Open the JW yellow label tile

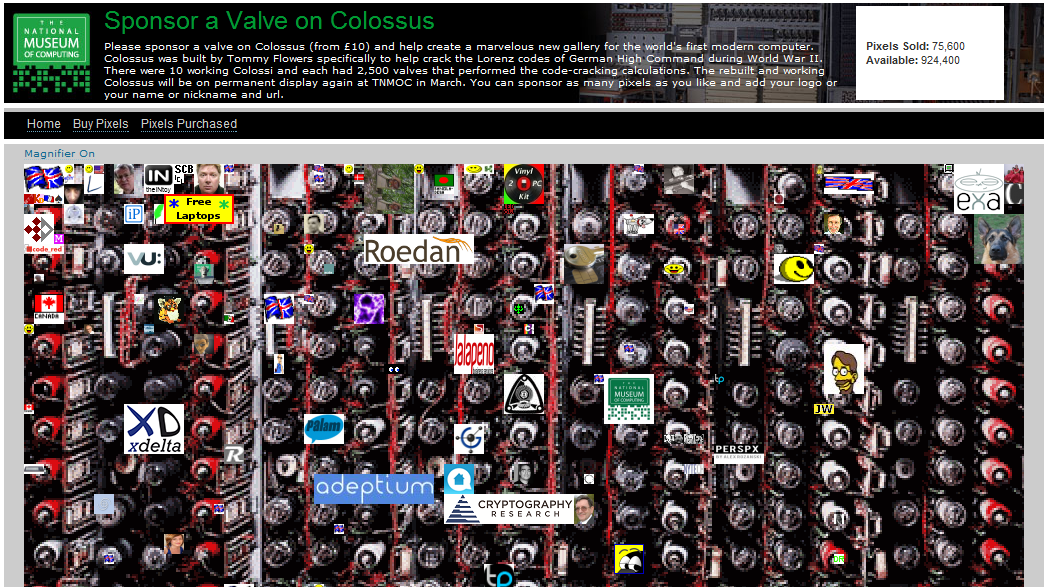823,409
